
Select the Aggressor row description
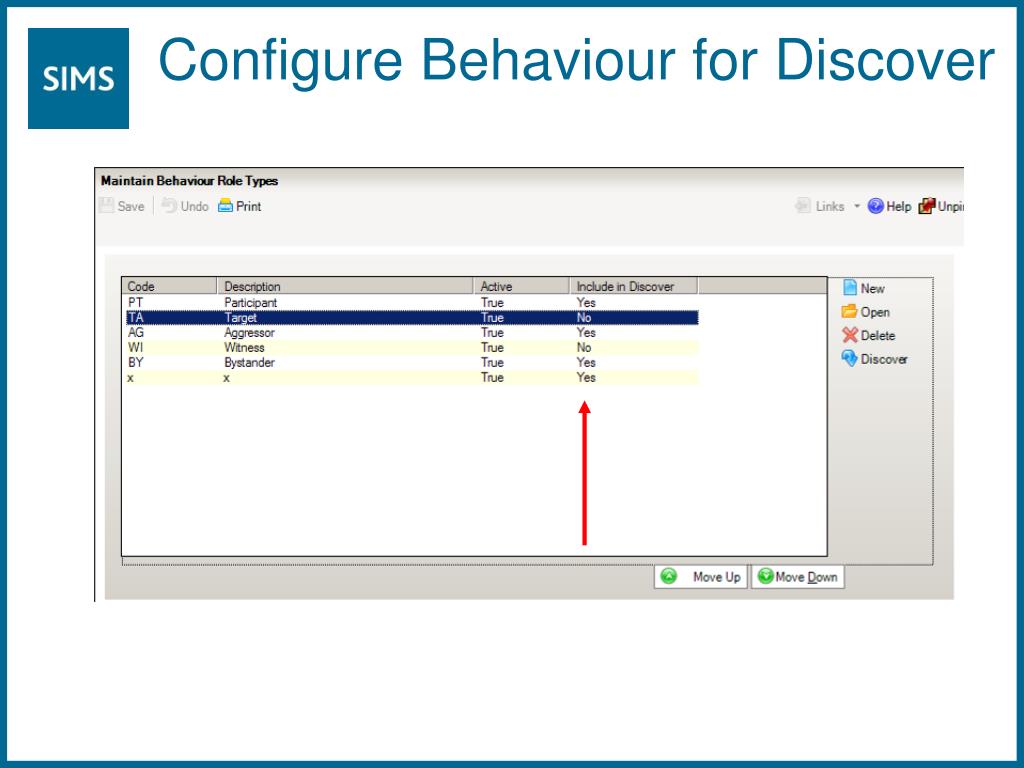coord(249,332)
